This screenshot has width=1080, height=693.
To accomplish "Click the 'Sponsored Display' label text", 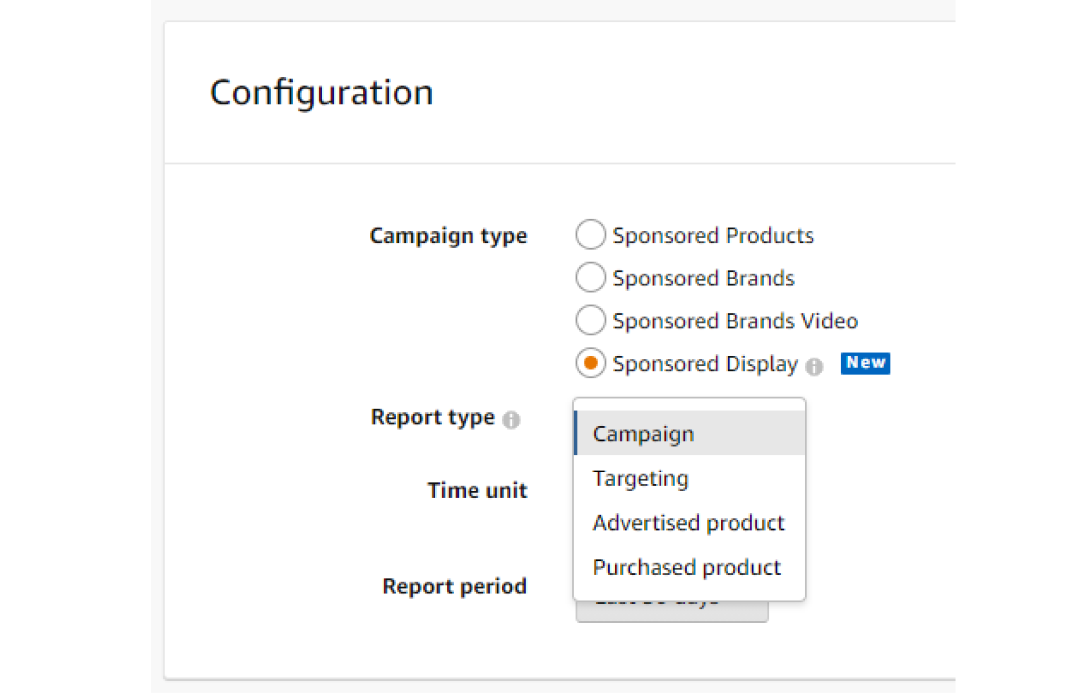I will tap(705, 364).
